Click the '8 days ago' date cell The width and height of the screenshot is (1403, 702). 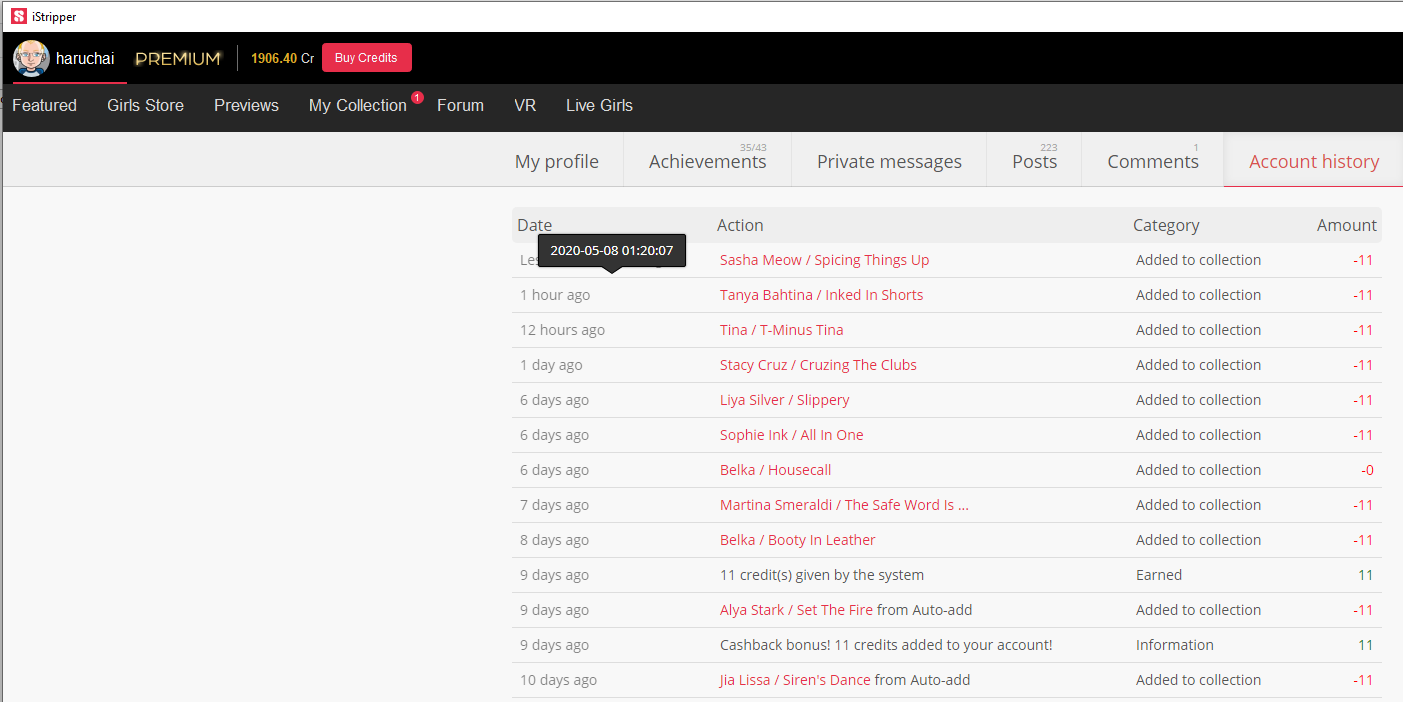tap(554, 540)
